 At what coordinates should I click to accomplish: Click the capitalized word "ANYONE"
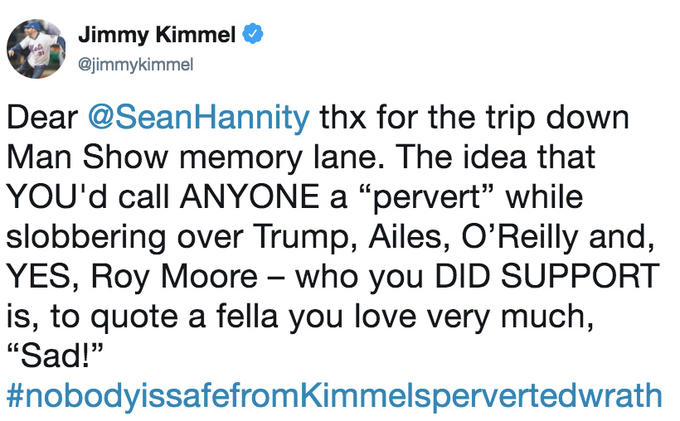coord(250,197)
